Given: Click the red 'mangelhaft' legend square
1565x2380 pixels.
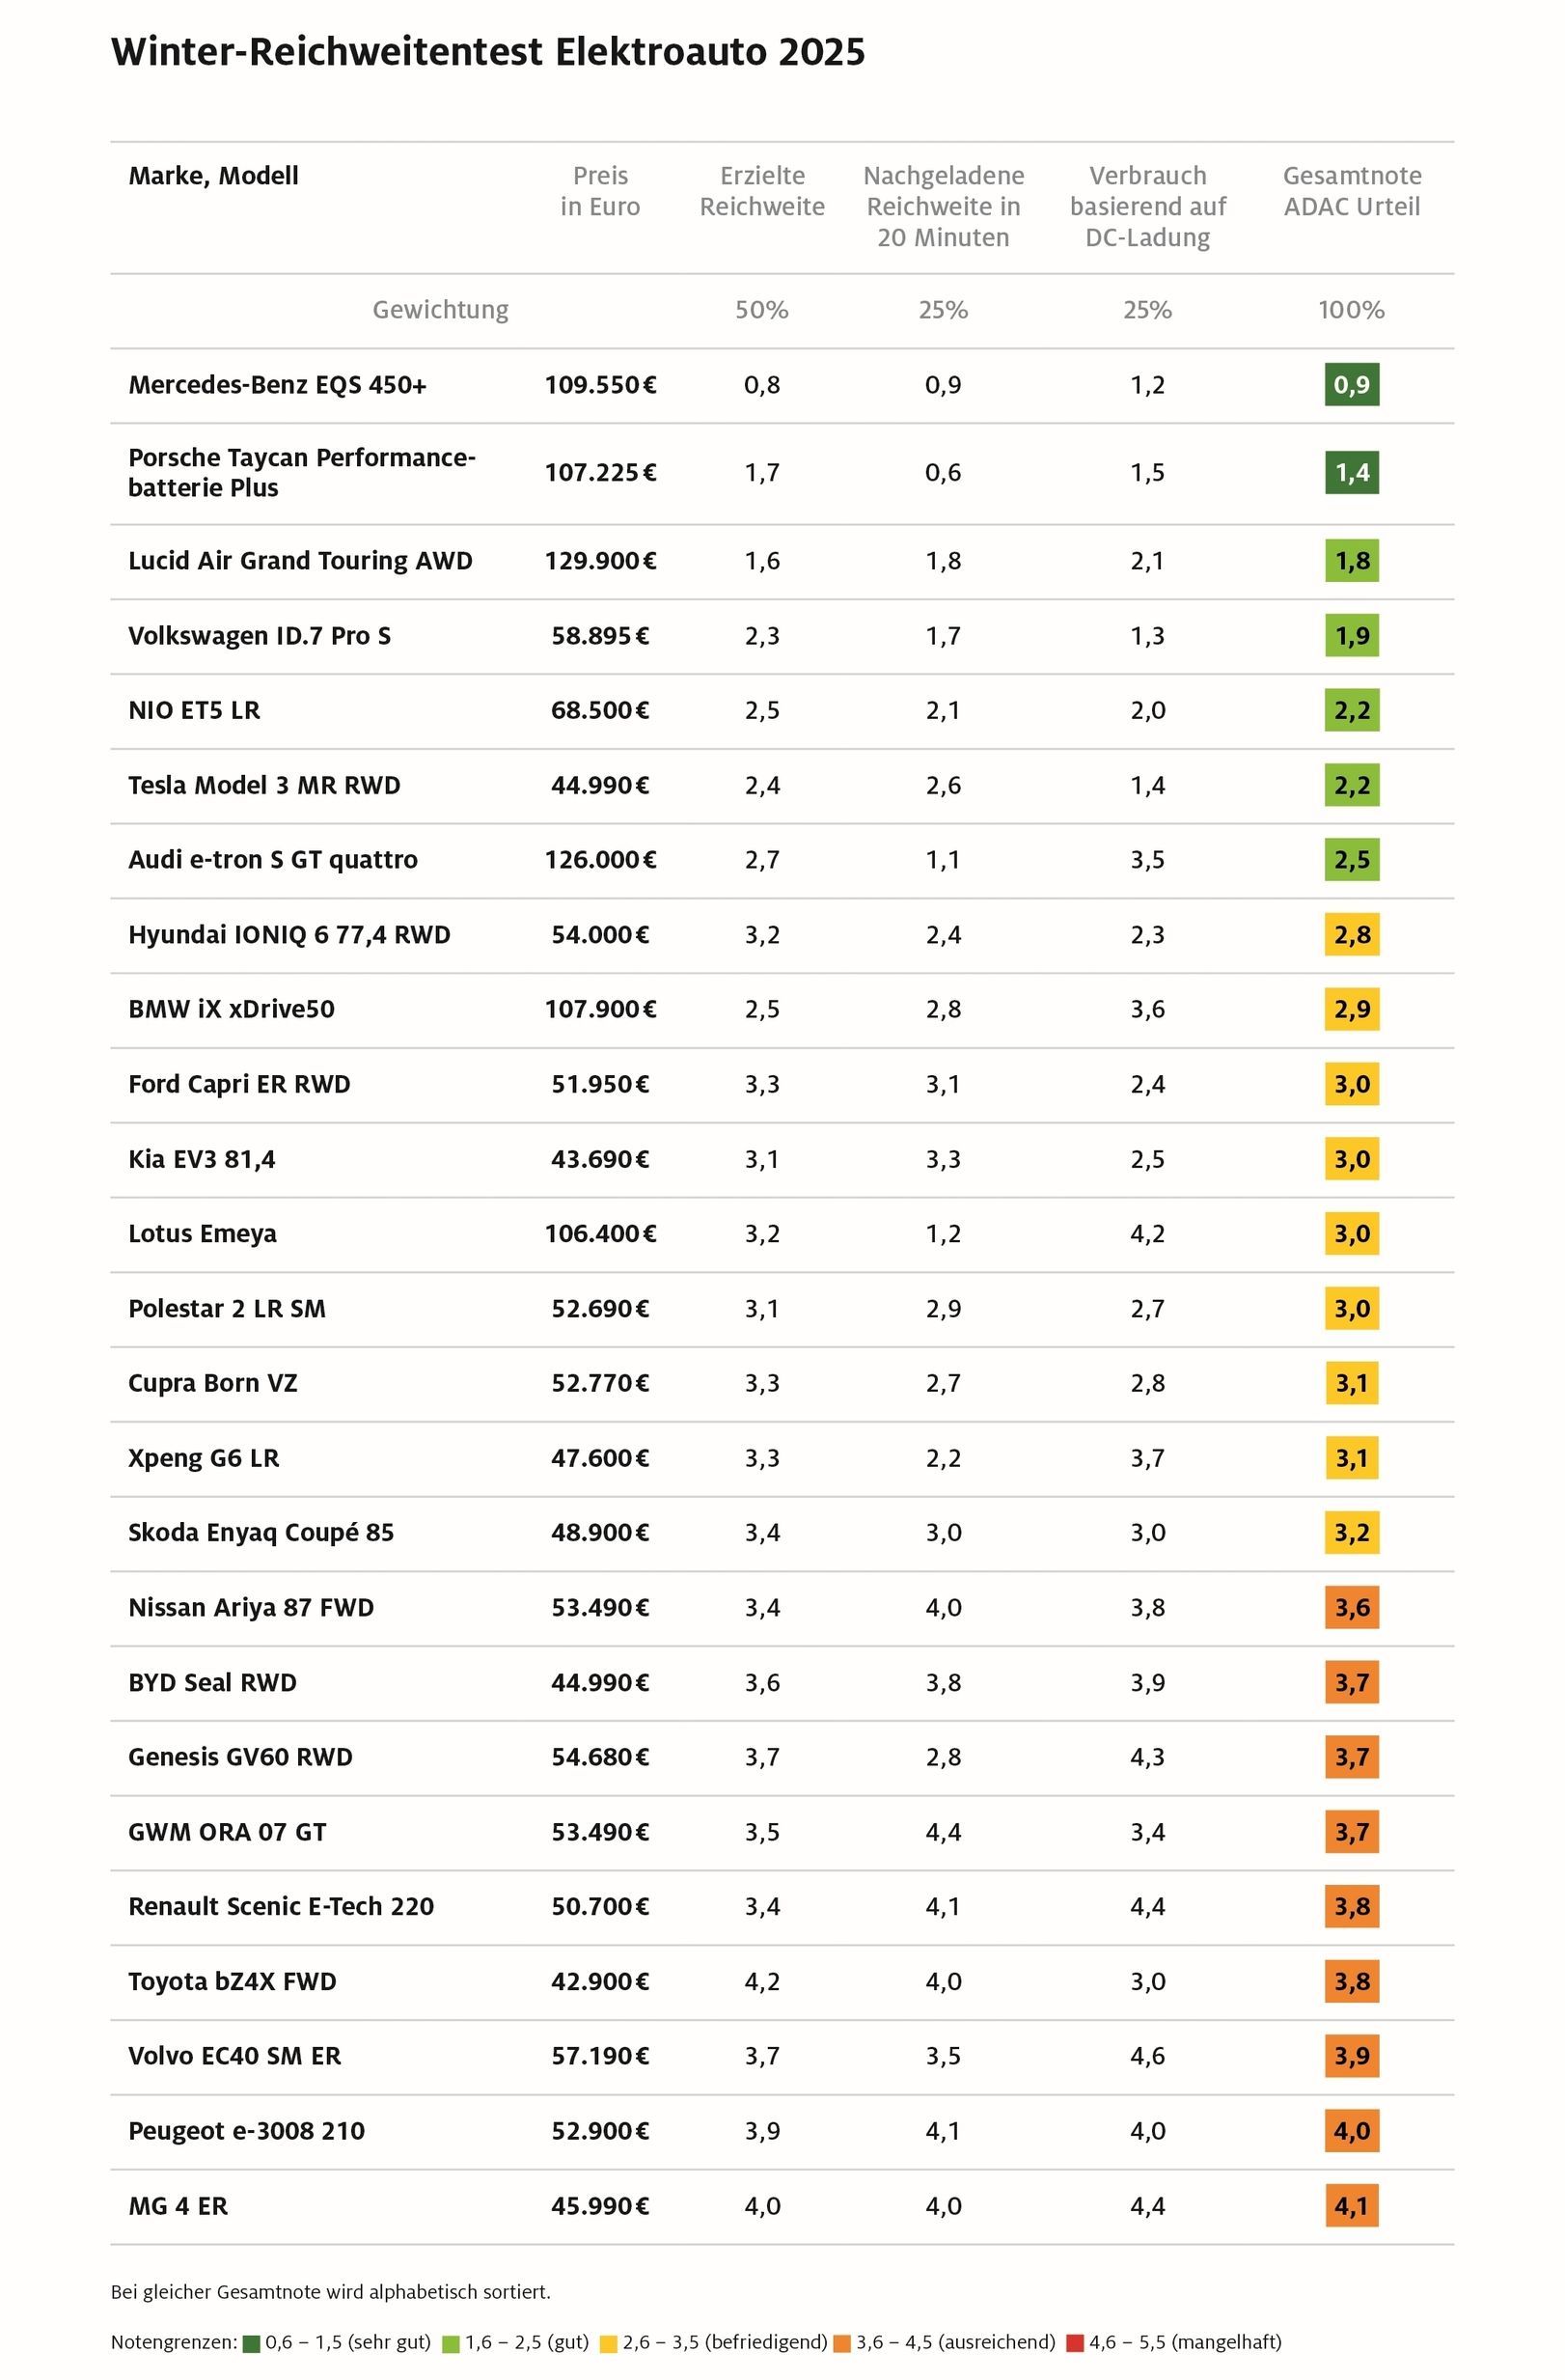Looking at the screenshot, I should click(1075, 2343).
